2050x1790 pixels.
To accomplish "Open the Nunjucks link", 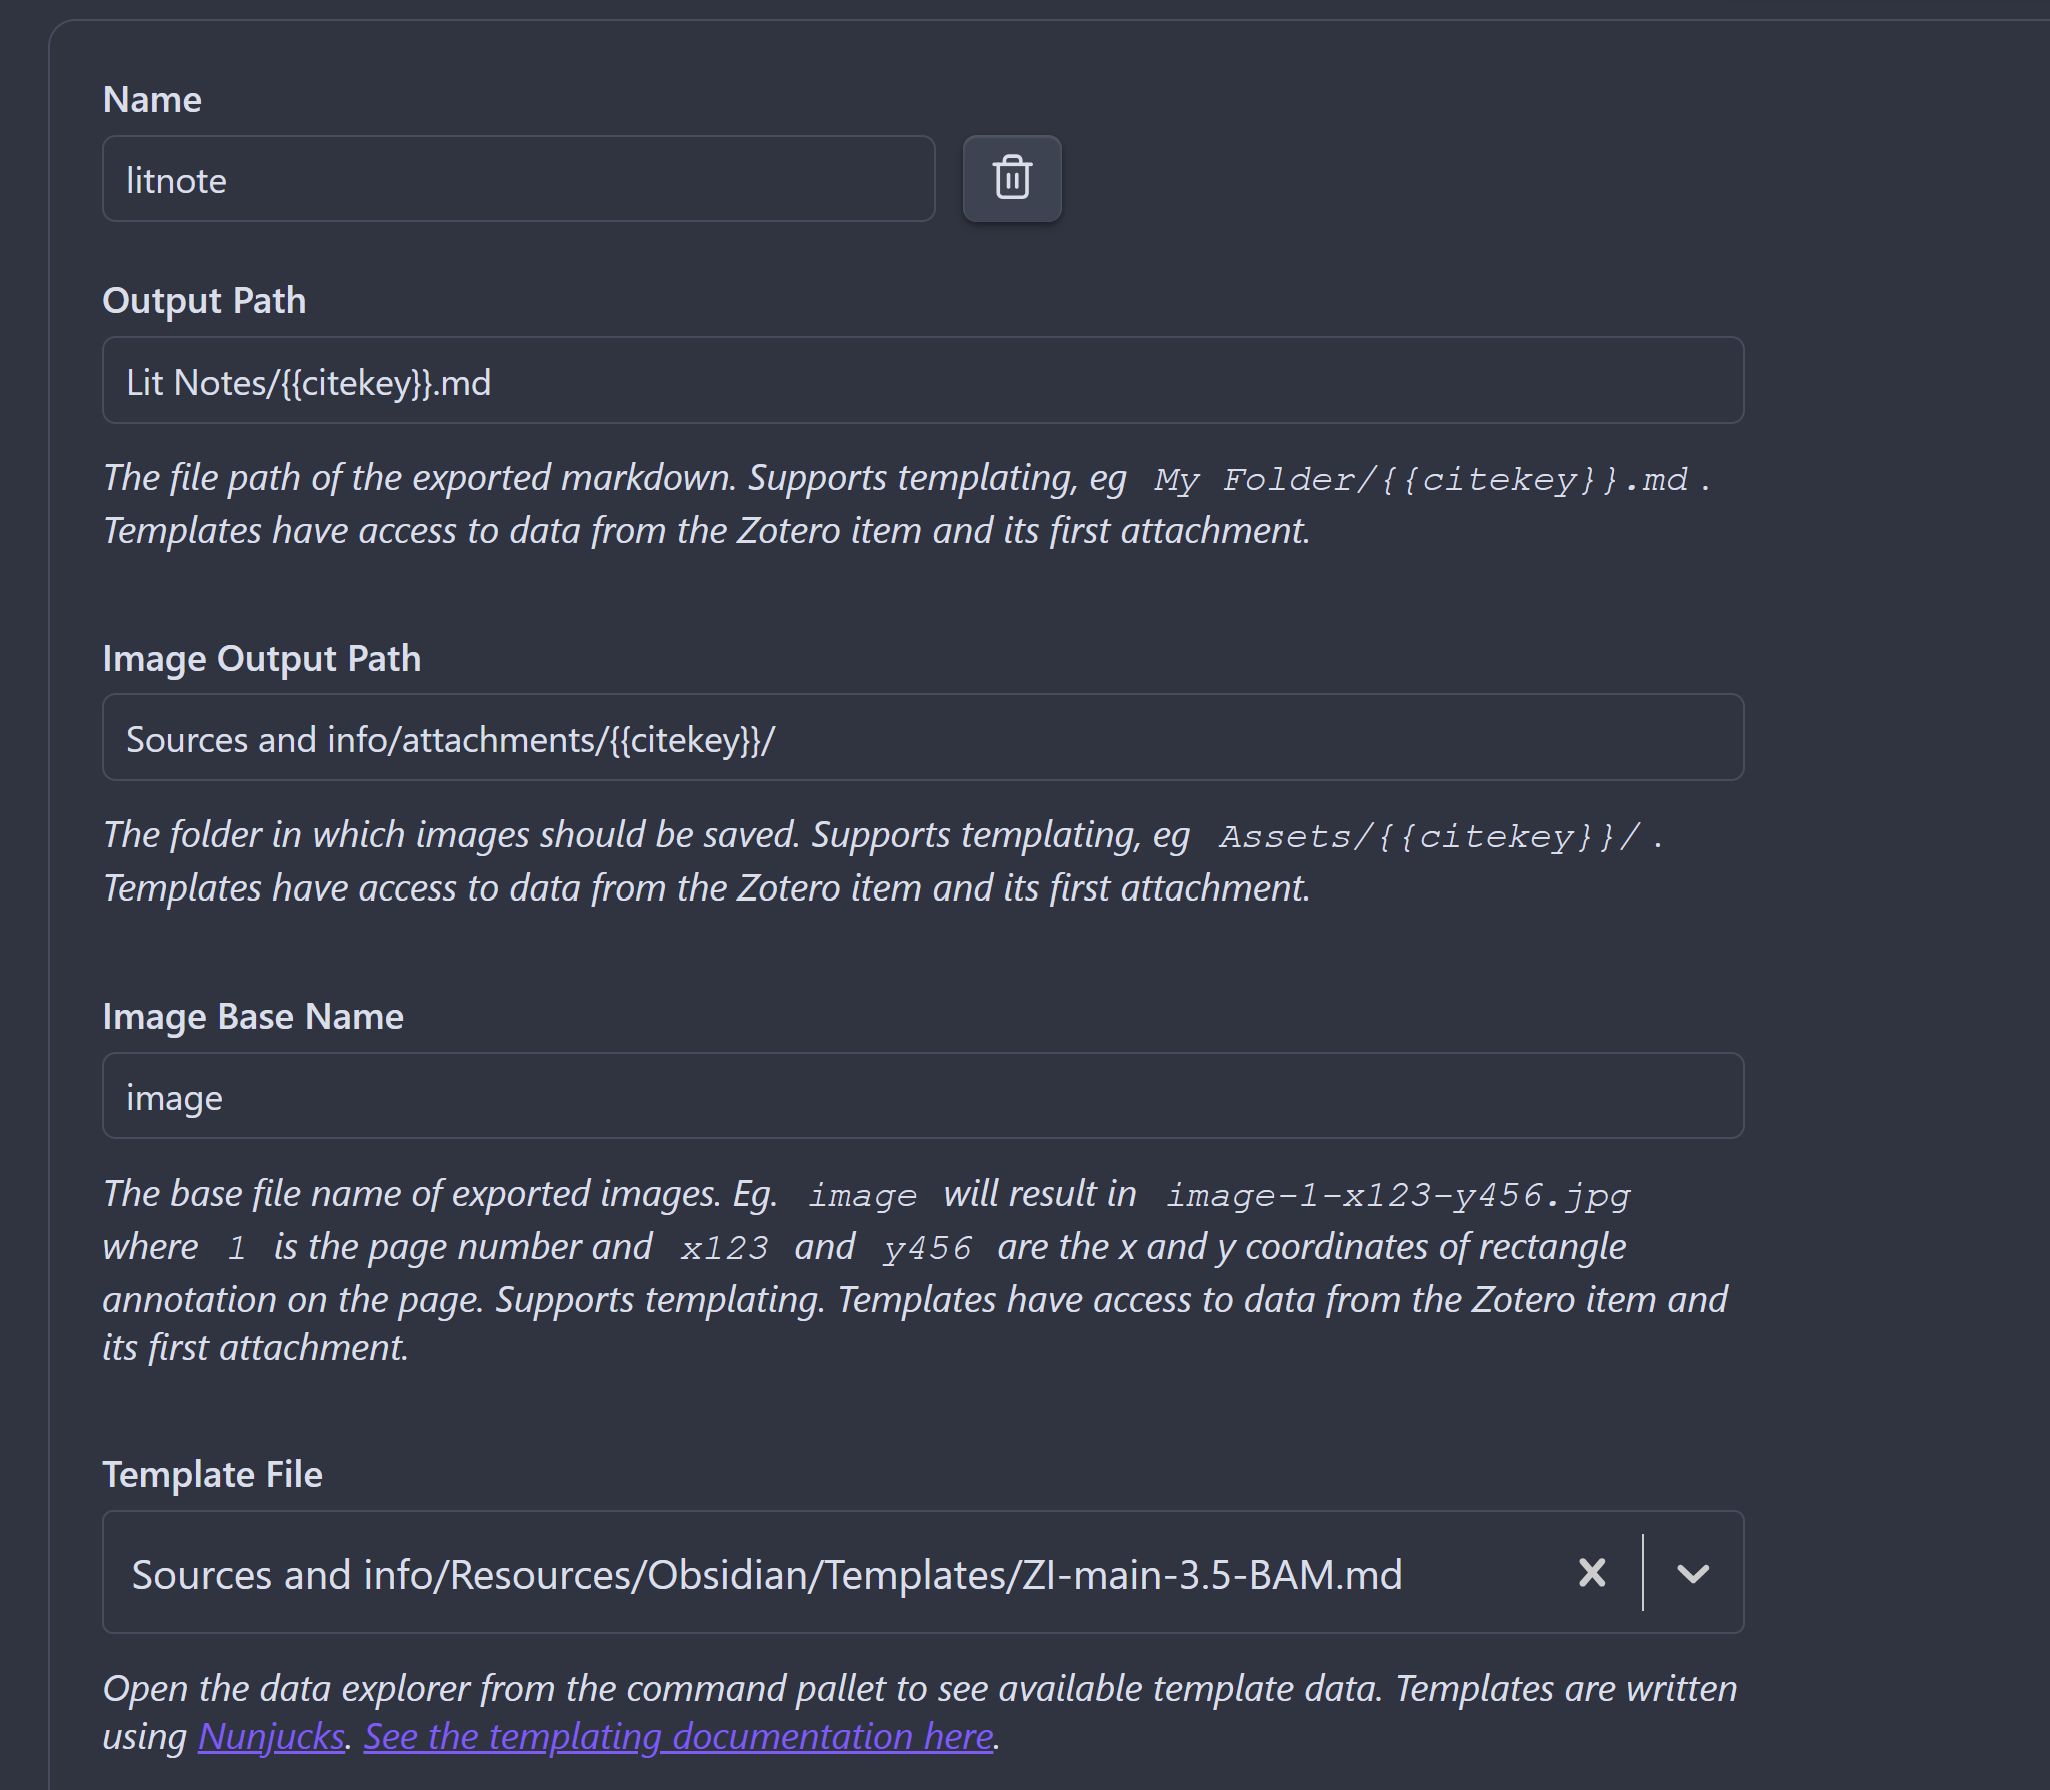I will 271,1737.
